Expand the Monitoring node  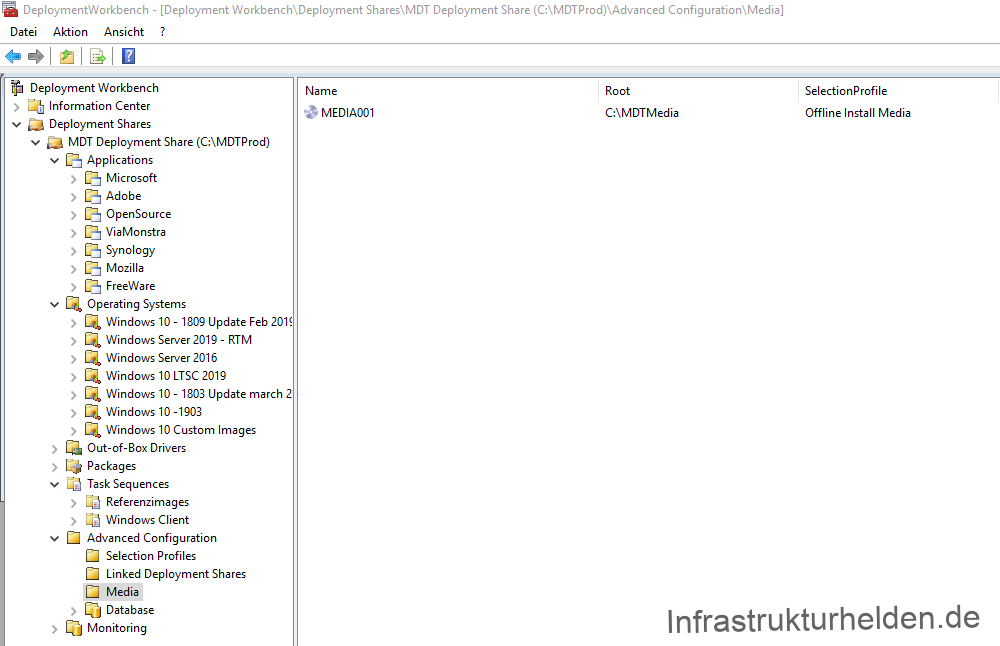55,629
